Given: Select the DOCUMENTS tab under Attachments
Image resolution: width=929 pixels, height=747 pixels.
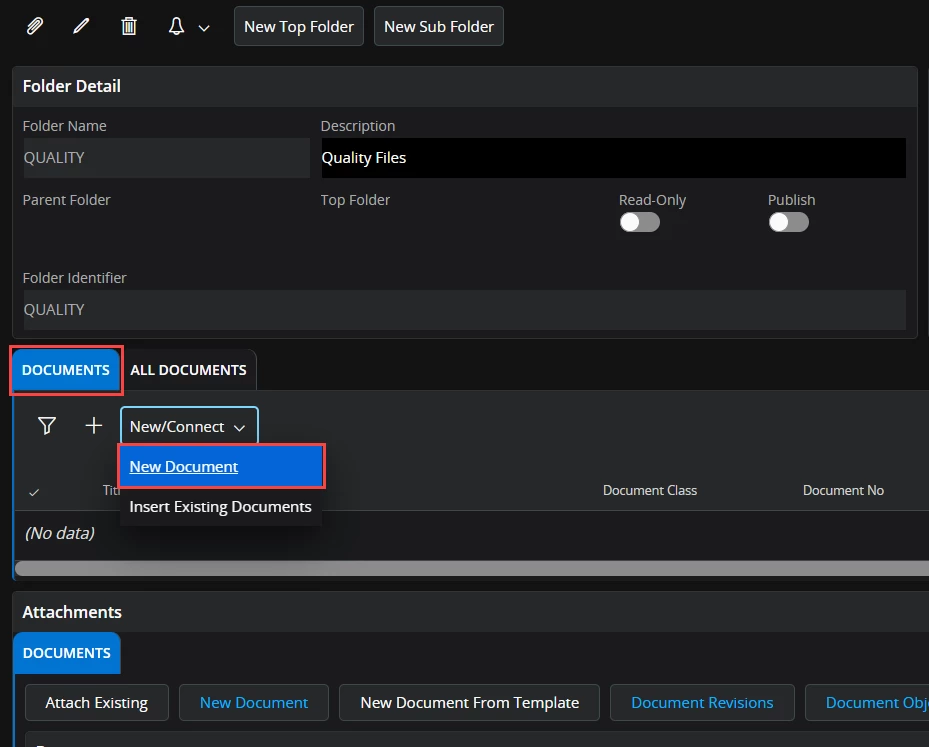Looking at the screenshot, I should coord(67,653).
